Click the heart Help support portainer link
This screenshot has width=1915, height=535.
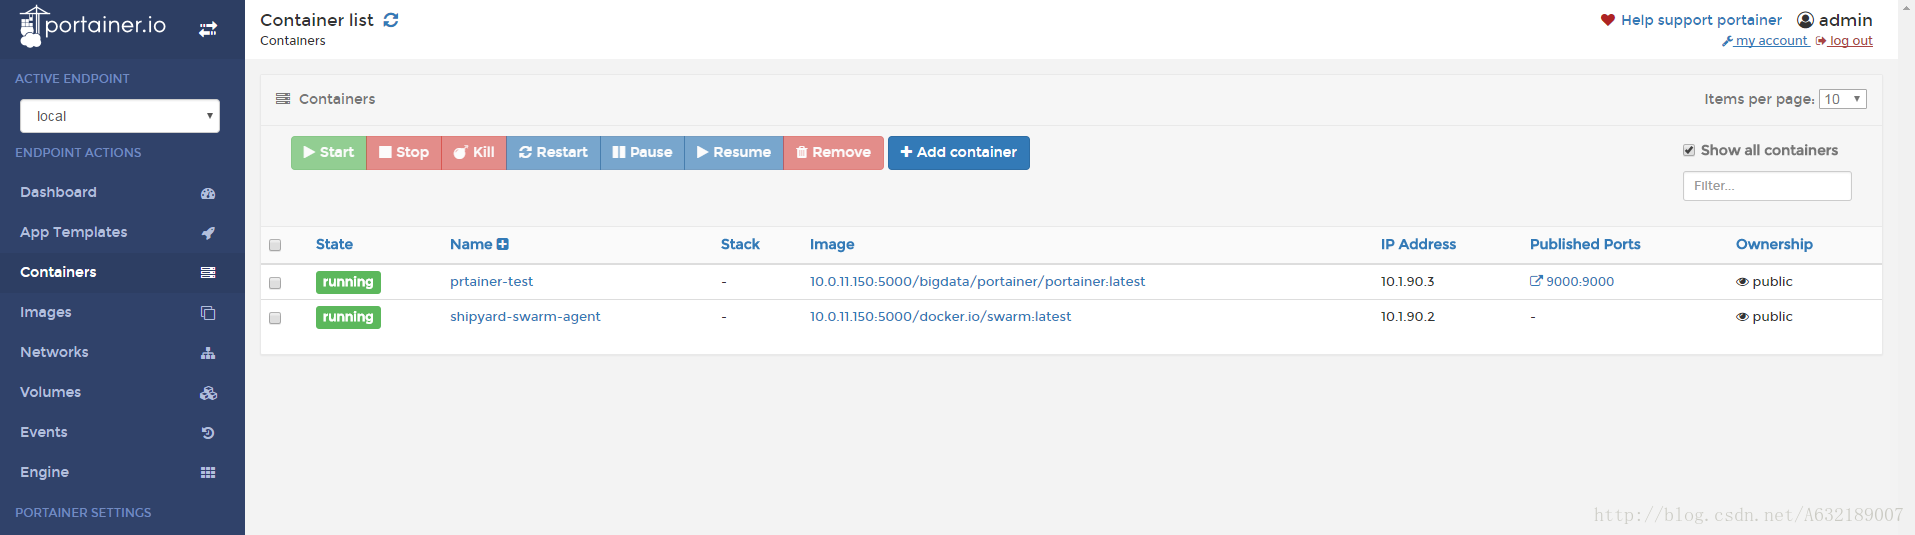[x=1691, y=20]
